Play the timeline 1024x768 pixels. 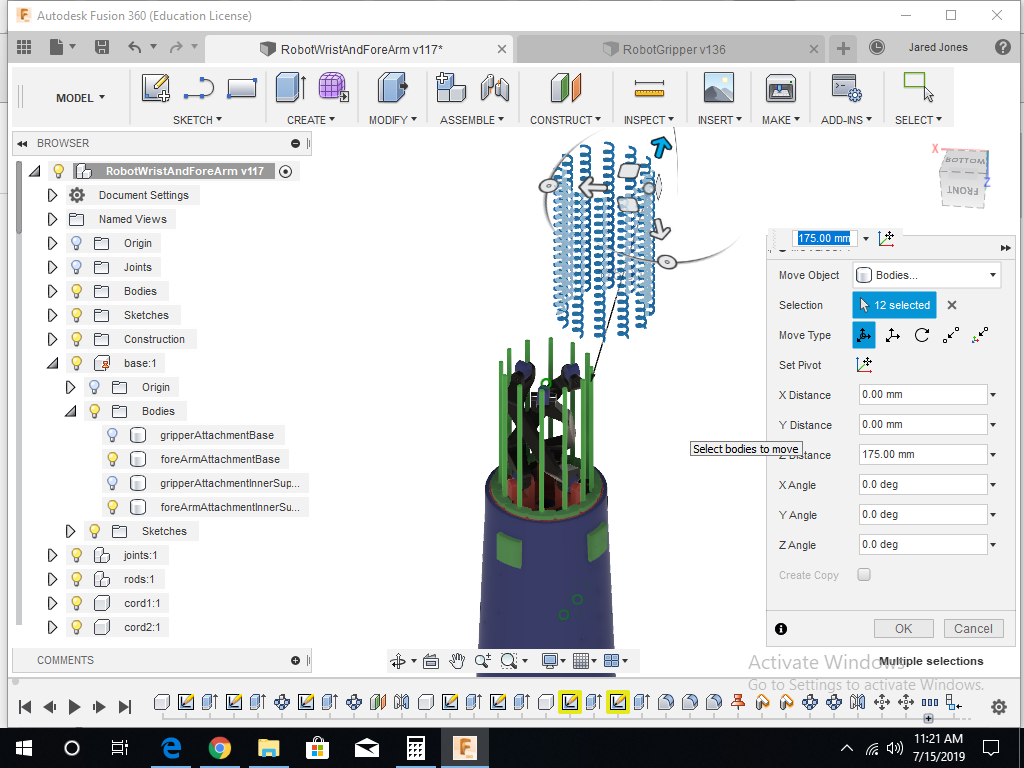[74, 707]
